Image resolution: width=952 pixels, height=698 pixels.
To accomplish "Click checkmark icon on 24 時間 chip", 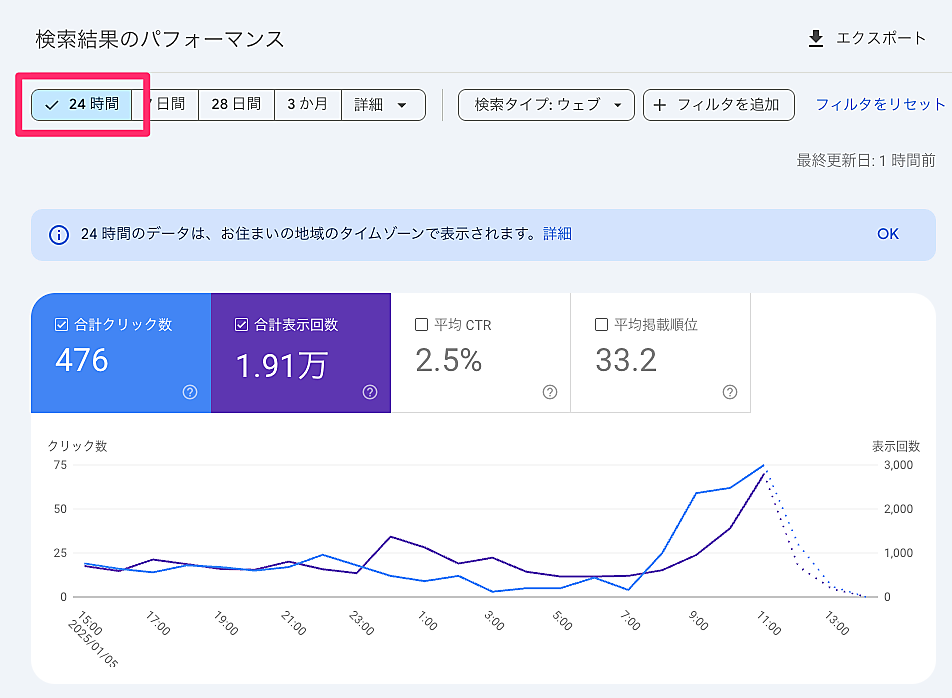I will pyautogui.click(x=52, y=105).
